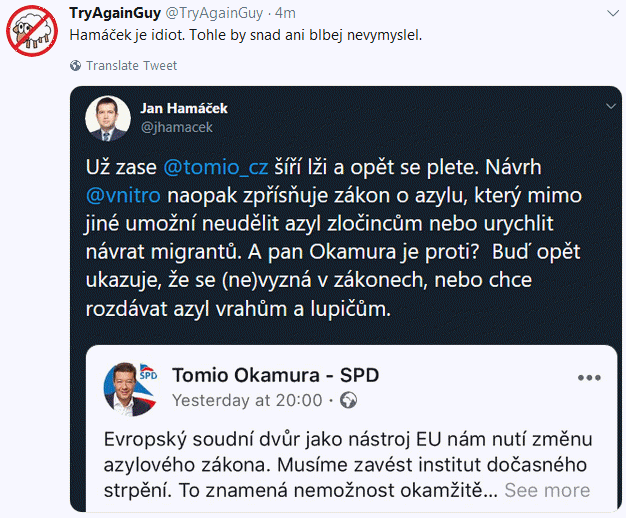
Task: Open the Tomio Okamura - SPD page name
Action: tap(275, 375)
